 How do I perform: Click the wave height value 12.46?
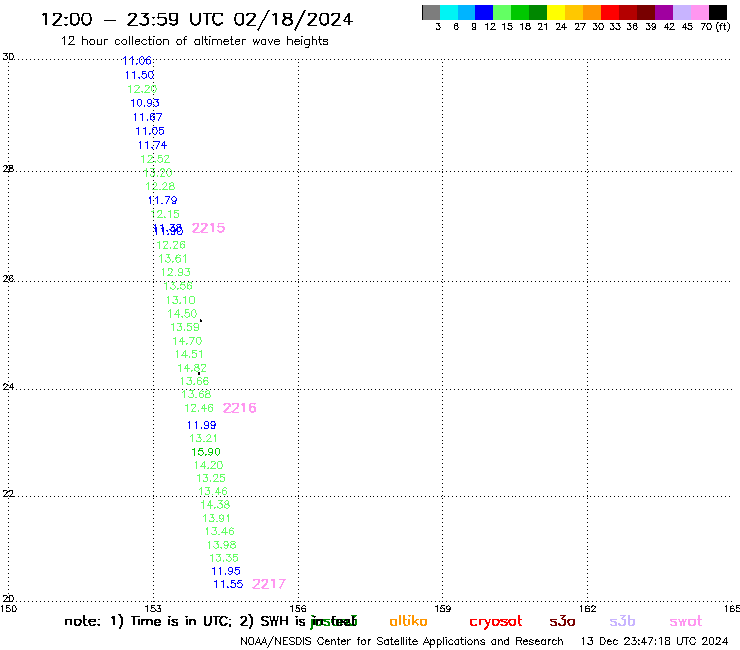click(199, 408)
